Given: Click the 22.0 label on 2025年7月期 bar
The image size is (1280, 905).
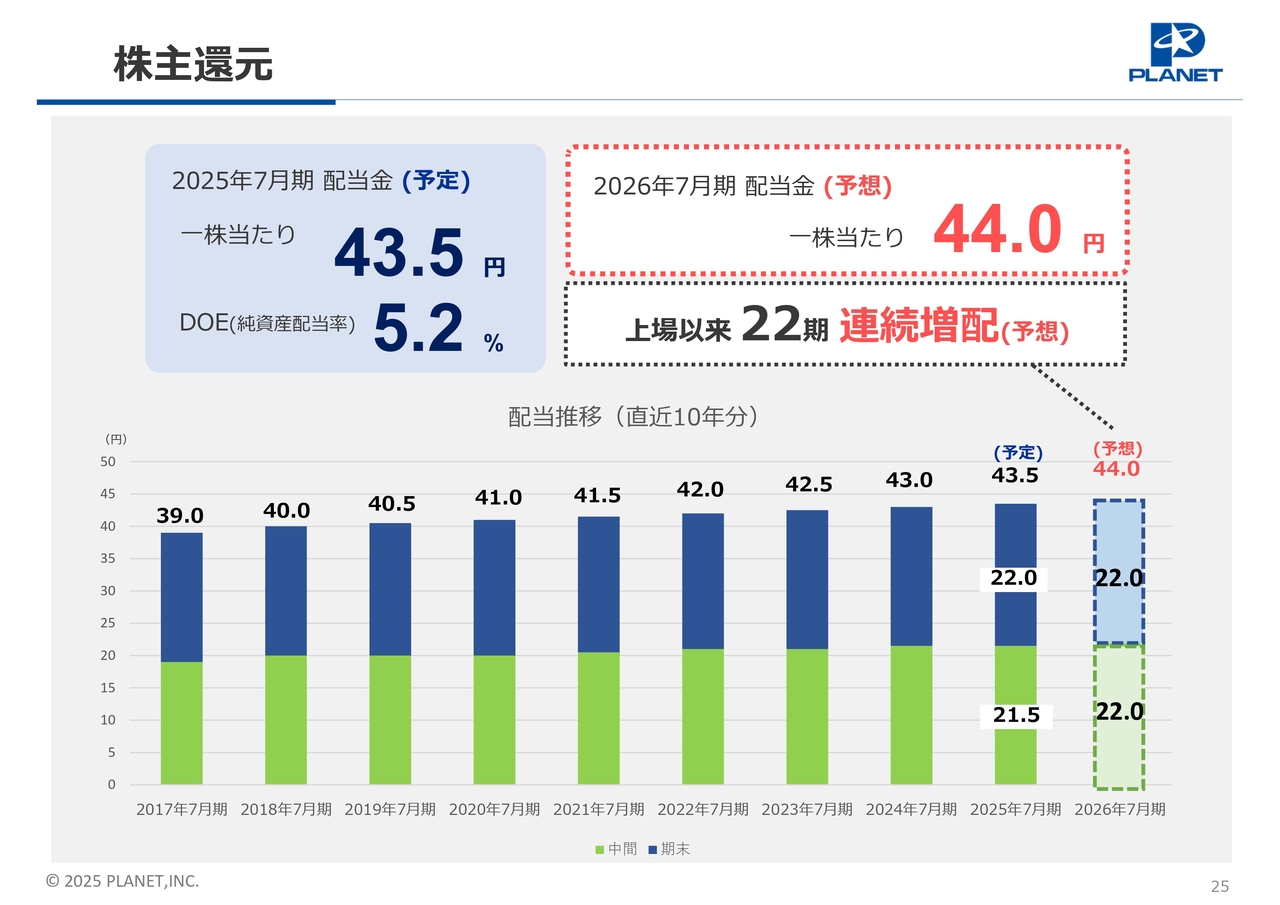Looking at the screenshot, I should 1012,579.
